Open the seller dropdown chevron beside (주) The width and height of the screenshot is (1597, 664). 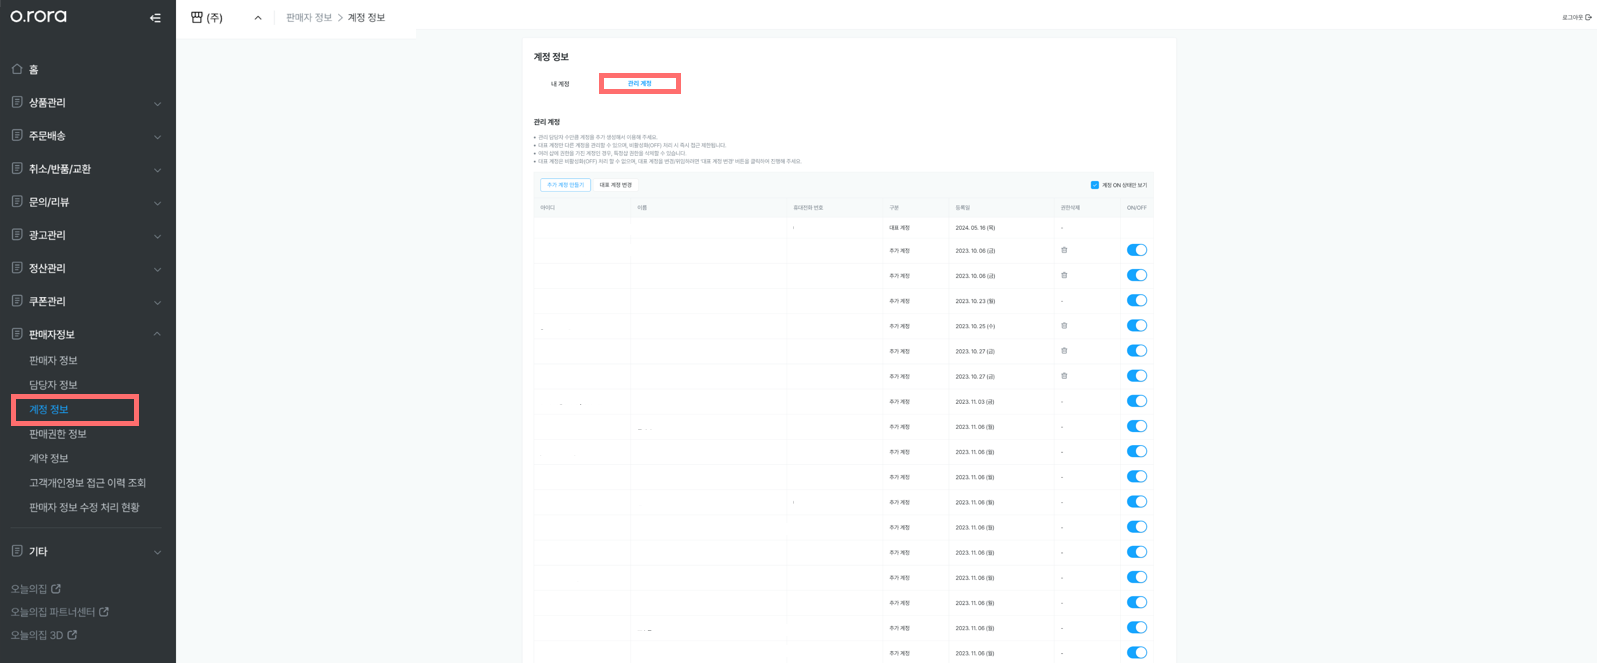[258, 18]
